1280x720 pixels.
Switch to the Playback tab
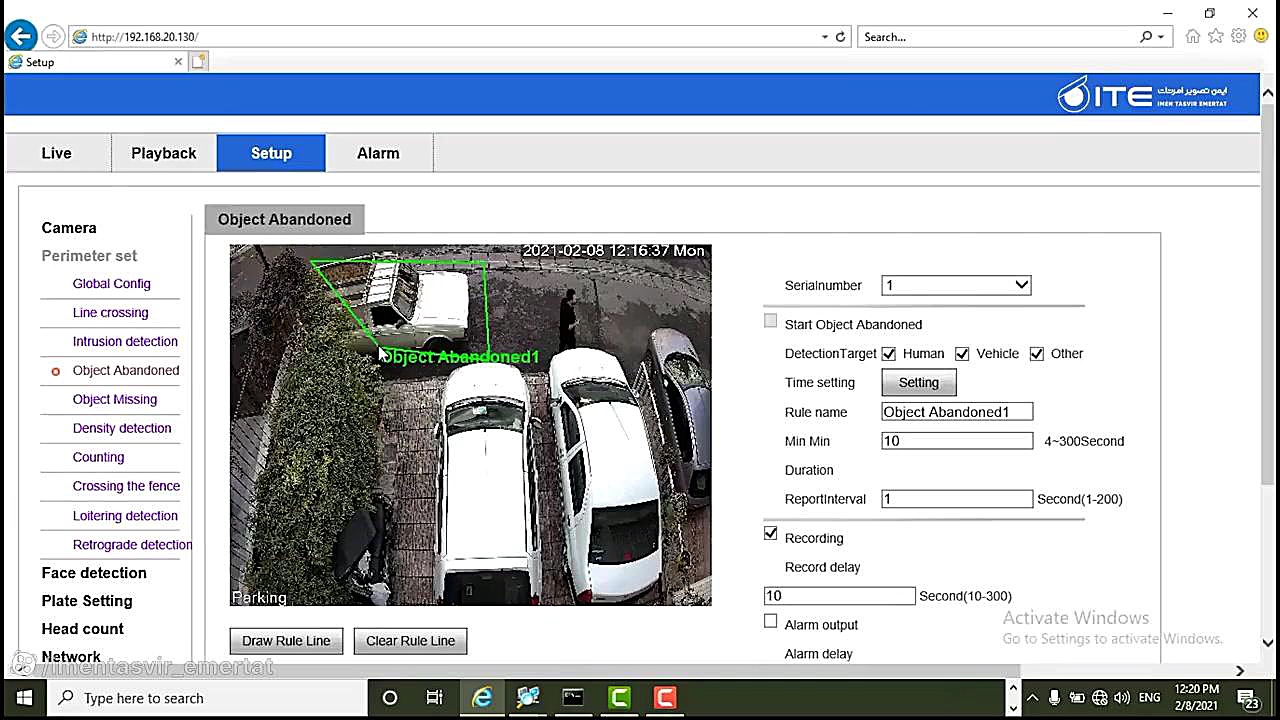tap(163, 154)
